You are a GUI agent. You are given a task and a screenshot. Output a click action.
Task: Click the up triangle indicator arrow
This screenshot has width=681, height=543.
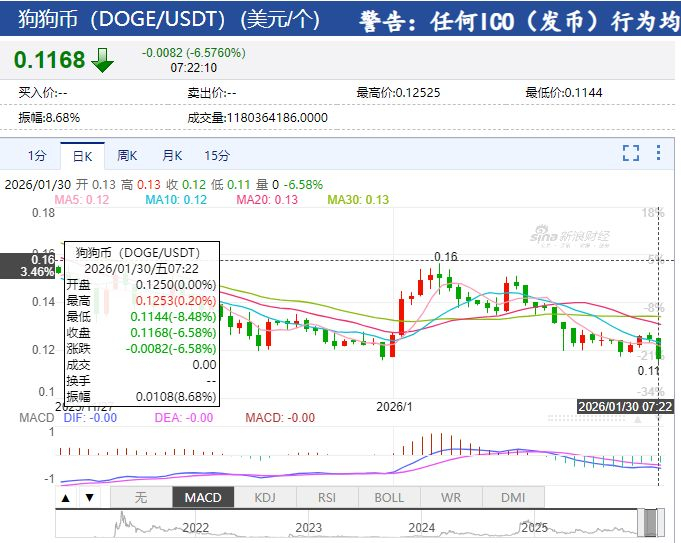66,498
